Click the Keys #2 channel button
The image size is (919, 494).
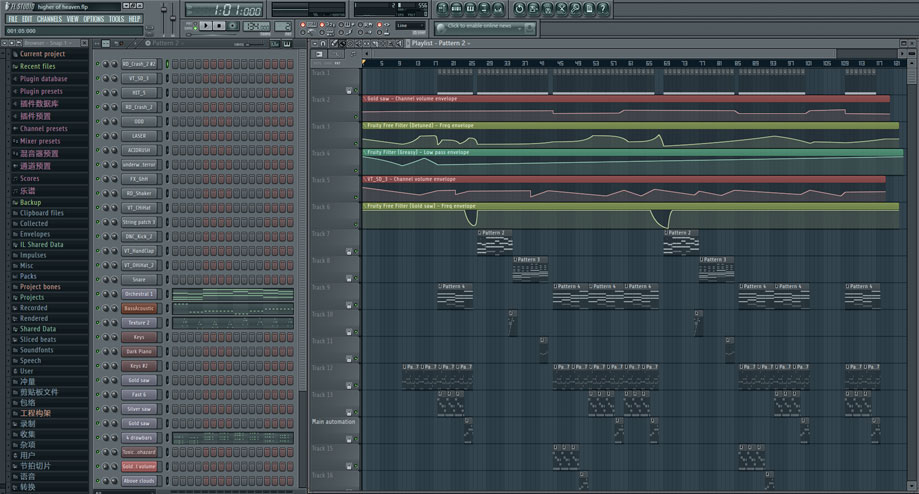[139, 366]
